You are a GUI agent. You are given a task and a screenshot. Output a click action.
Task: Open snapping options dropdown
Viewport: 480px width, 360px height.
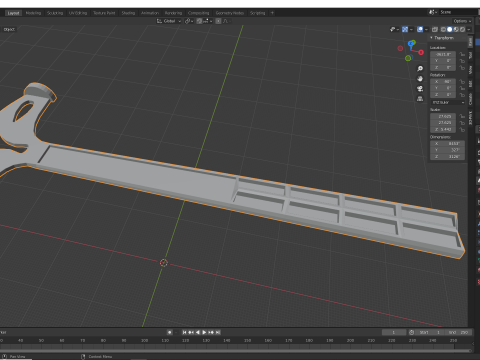pyautogui.click(x=207, y=21)
